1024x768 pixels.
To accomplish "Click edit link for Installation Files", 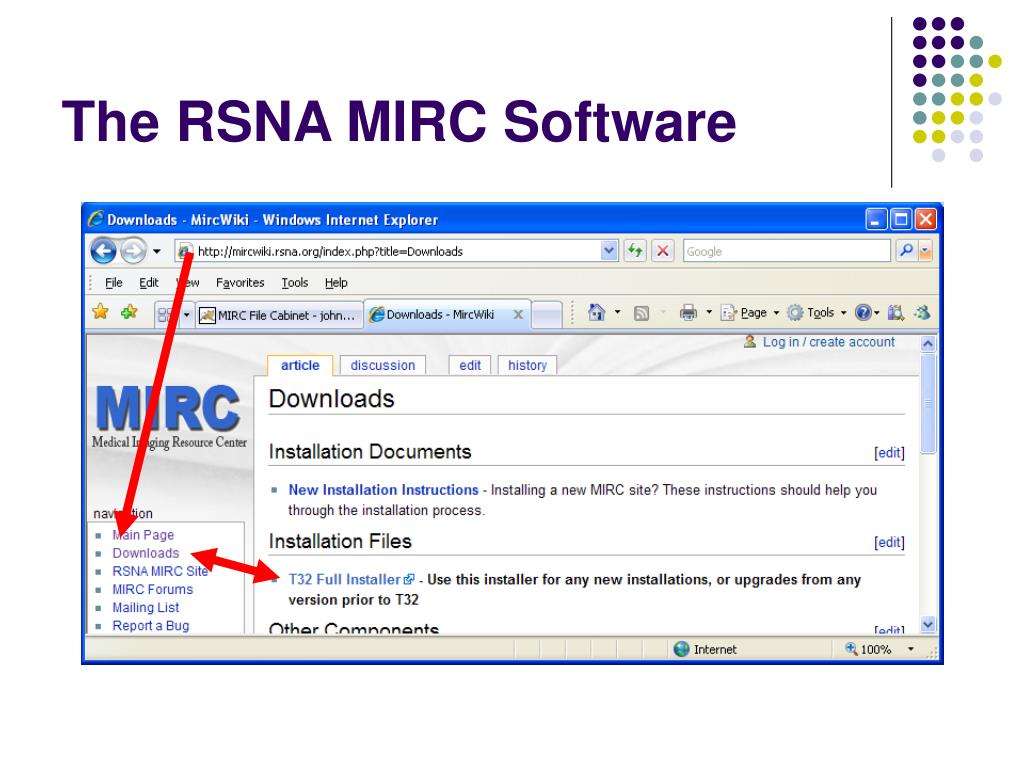I will pos(889,542).
